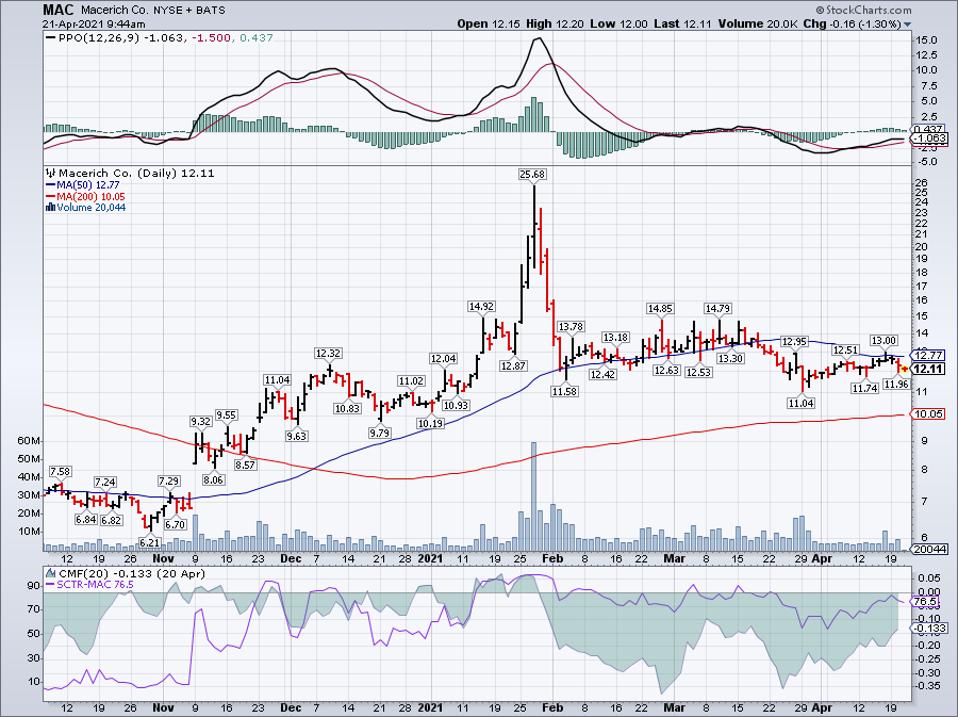
Task: Click the 13.00 price label
Action: (883, 340)
